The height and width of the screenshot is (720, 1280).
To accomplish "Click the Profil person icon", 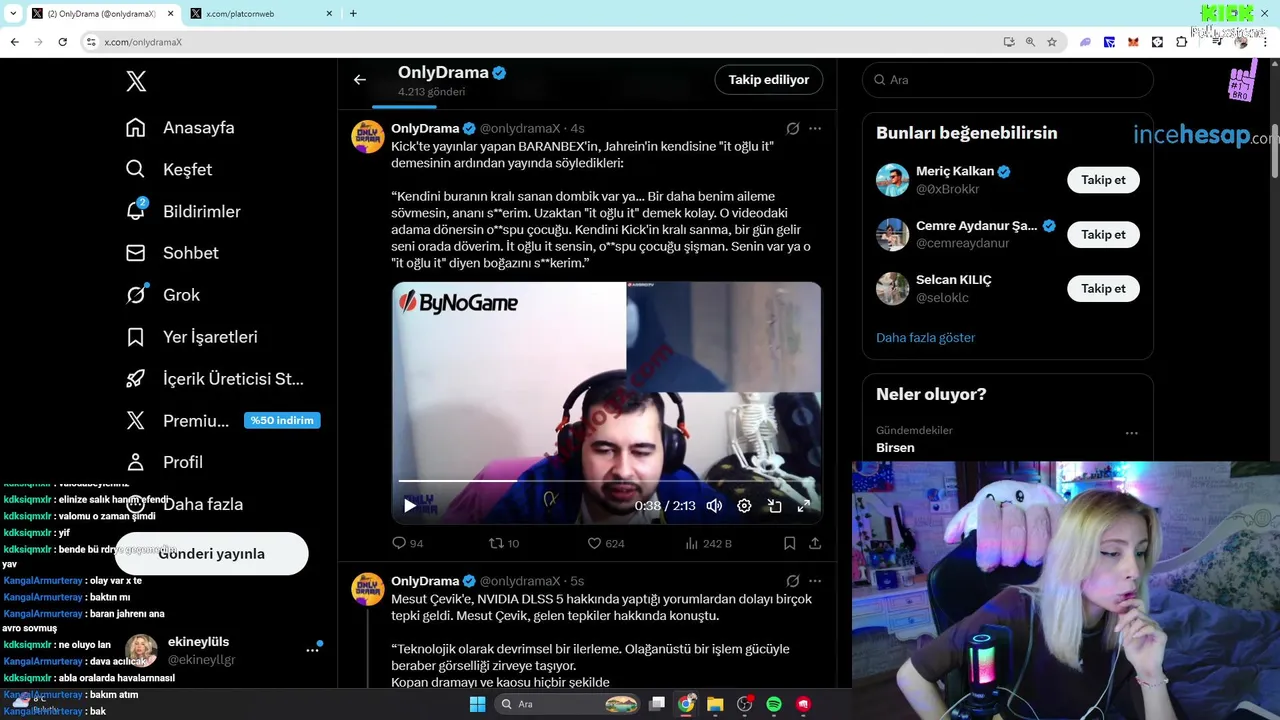I will (136, 462).
